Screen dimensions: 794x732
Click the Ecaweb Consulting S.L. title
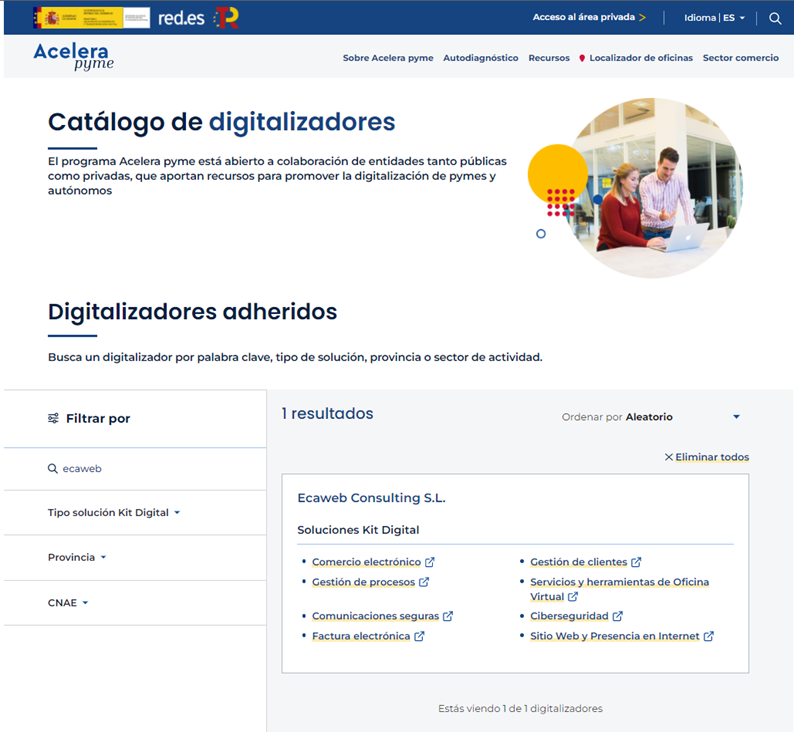pos(371,498)
